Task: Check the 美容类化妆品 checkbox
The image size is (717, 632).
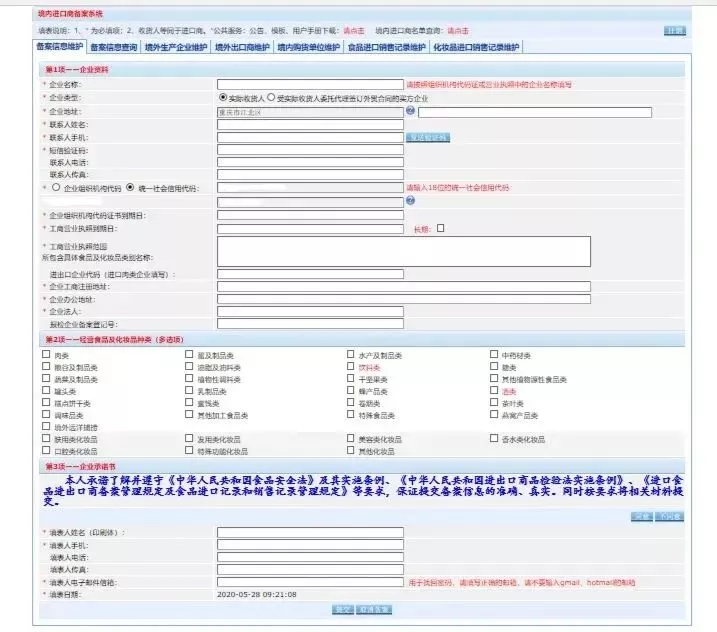Action: pyautogui.click(x=350, y=439)
